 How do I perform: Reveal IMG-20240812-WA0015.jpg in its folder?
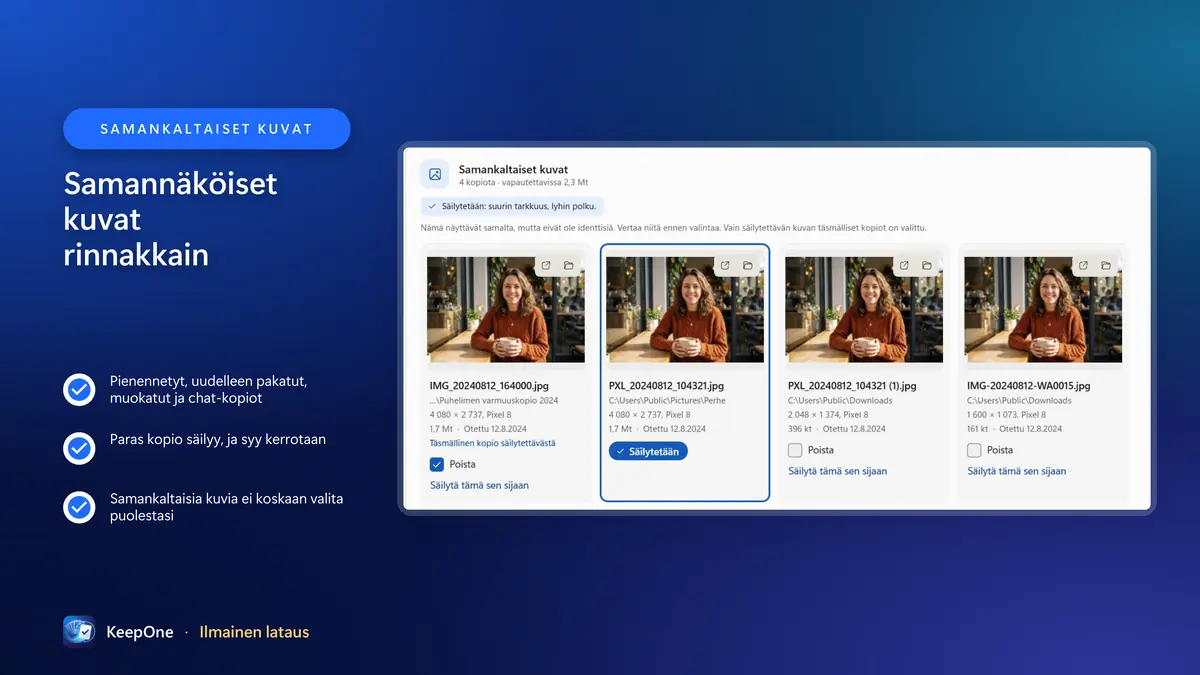[1106, 265]
